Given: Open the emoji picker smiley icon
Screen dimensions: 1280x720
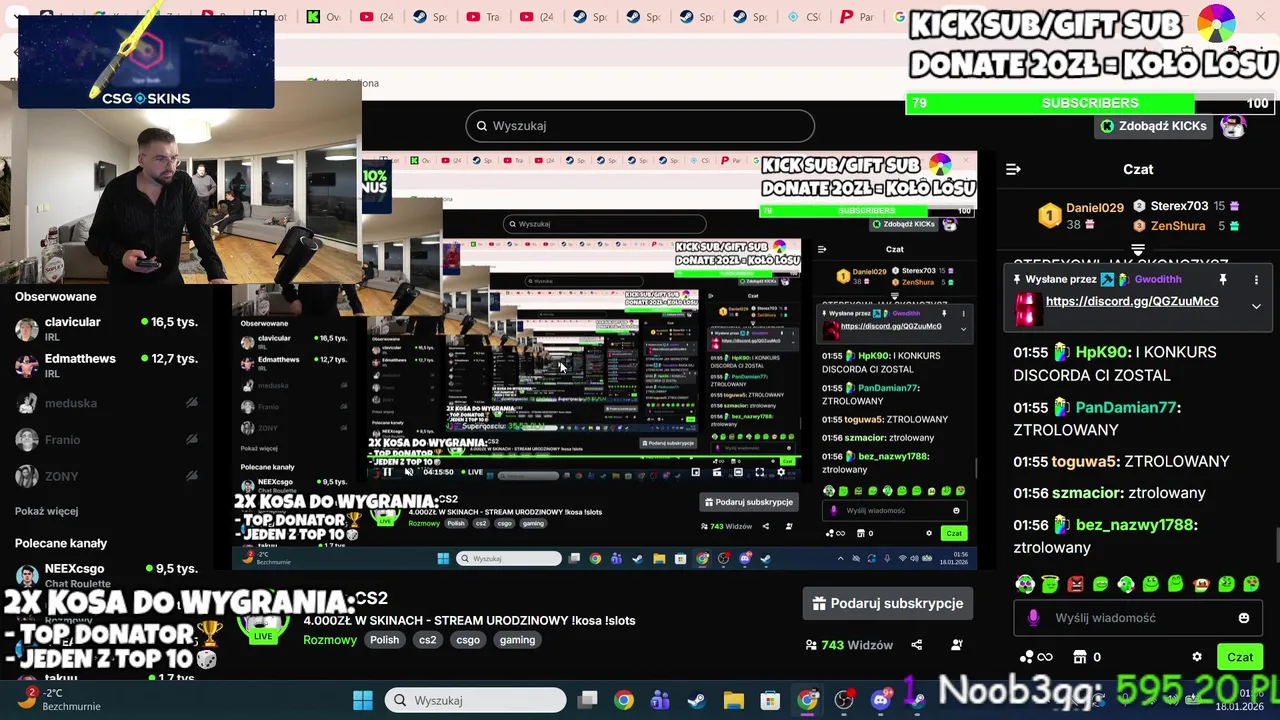Looking at the screenshot, I should tap(1244, 618).
